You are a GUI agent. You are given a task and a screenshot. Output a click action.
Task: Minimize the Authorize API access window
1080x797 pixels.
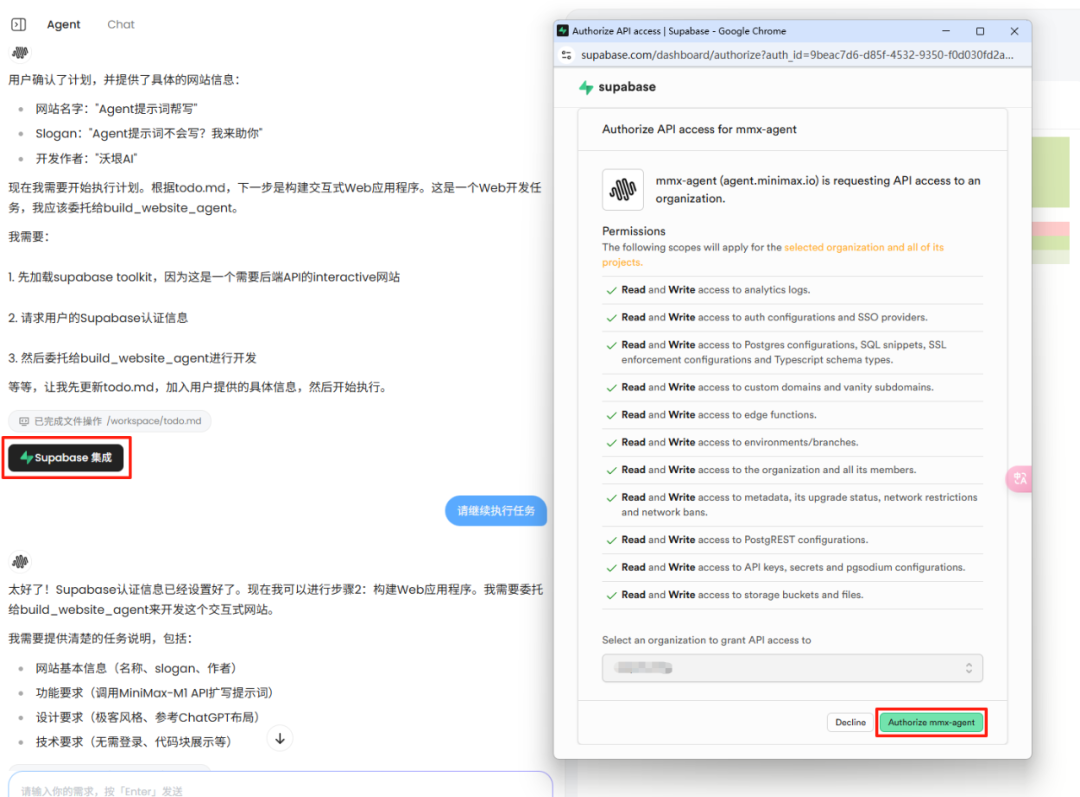coord(946,31)
